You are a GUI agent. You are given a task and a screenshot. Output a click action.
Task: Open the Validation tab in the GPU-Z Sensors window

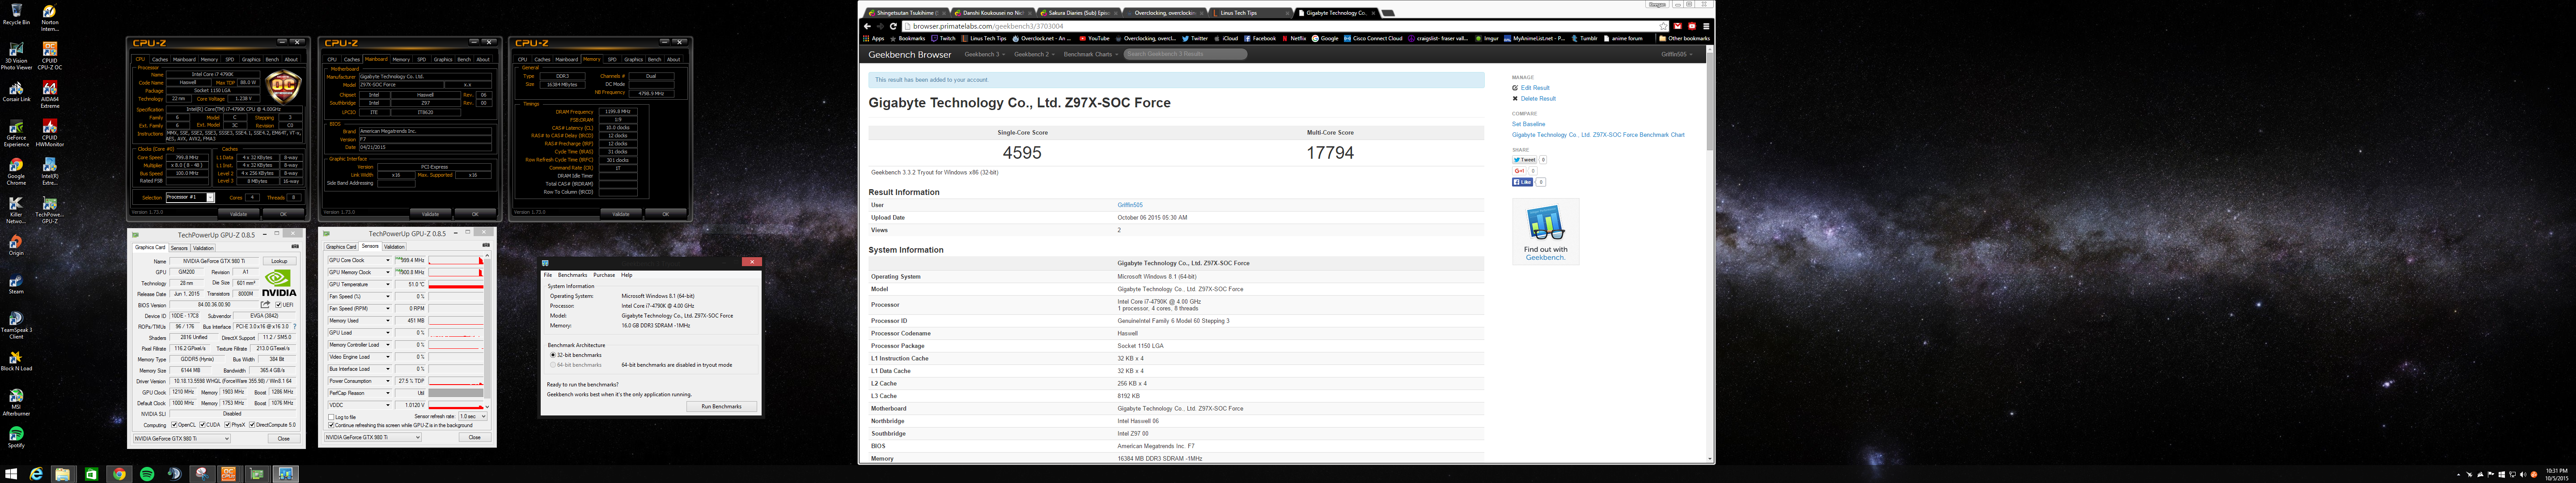pyautogui.click(x=395, y=246)
